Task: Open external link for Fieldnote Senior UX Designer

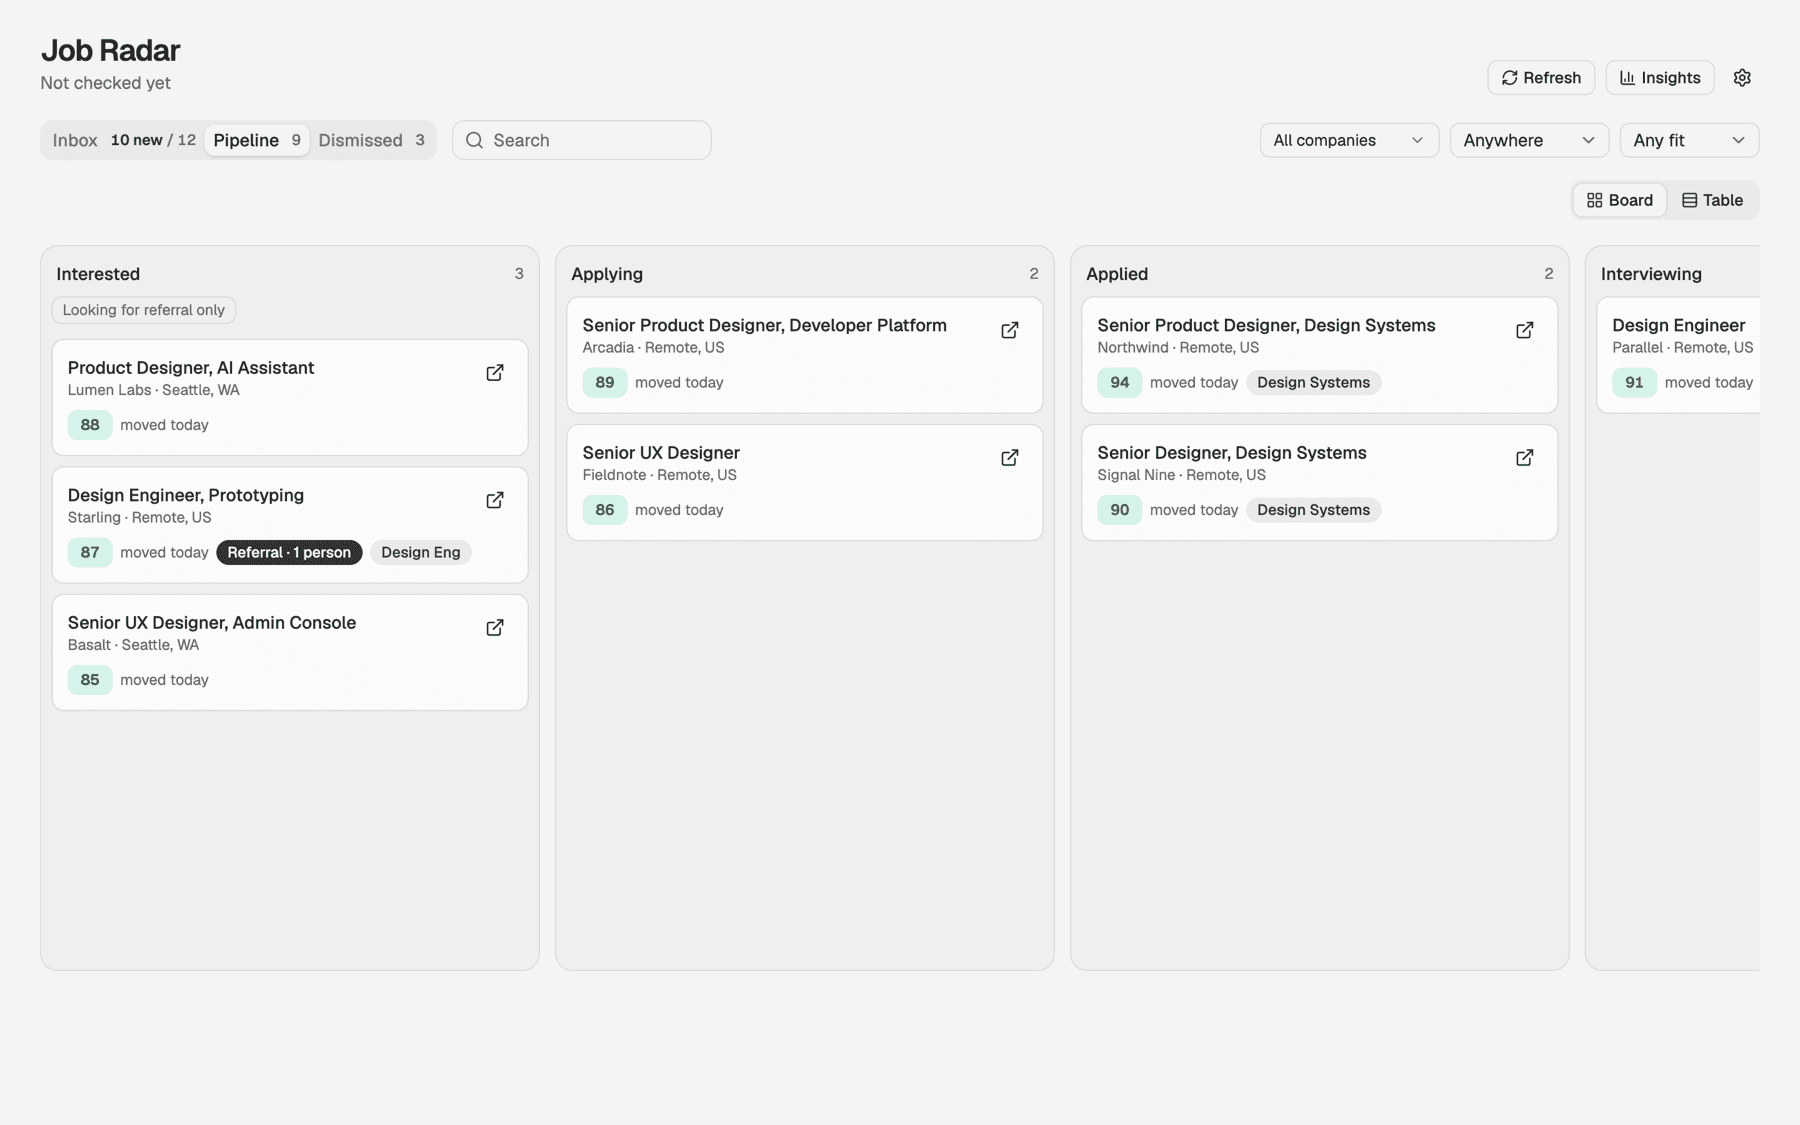Action: (x=1010, y=458)
